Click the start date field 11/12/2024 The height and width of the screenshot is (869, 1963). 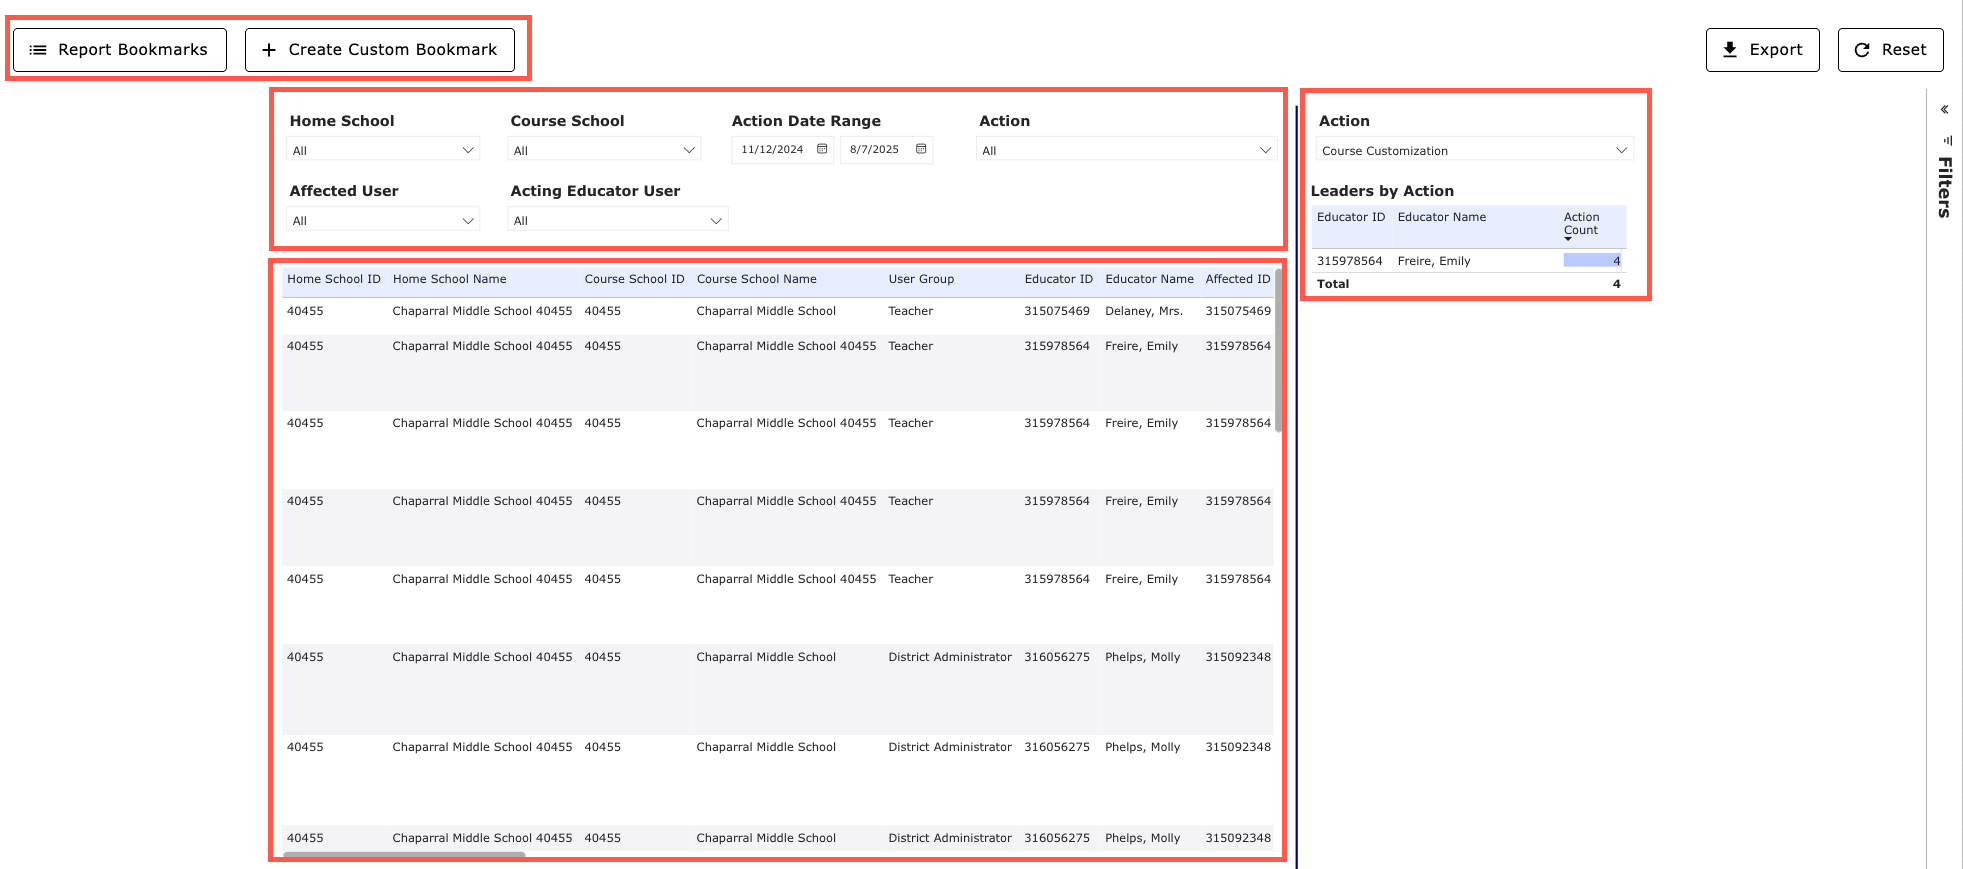[x=772, y=150]
